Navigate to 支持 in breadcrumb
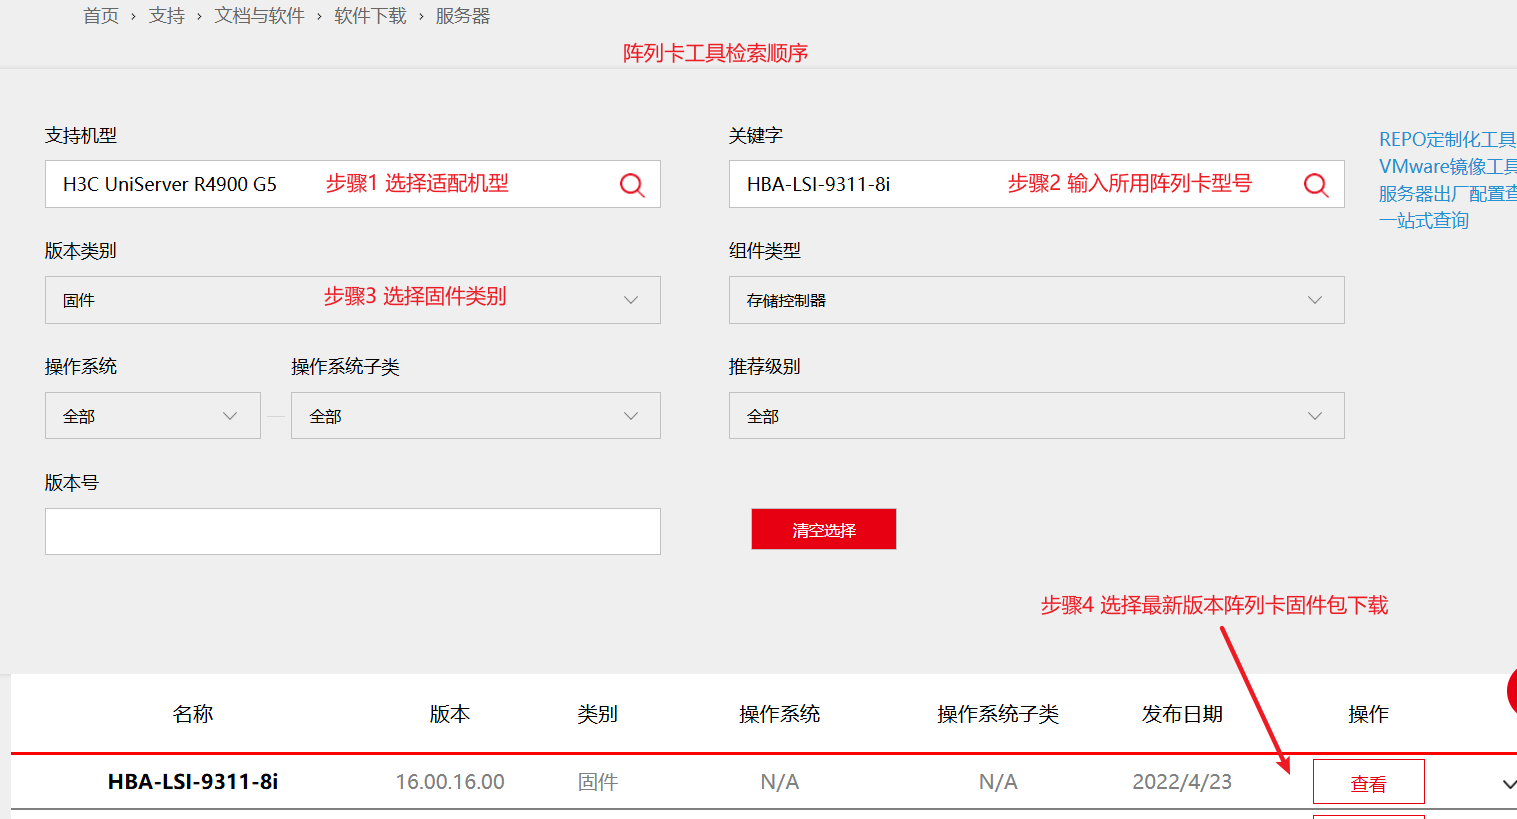Viewport: 1517px width, 819px height. pos(167,16)
